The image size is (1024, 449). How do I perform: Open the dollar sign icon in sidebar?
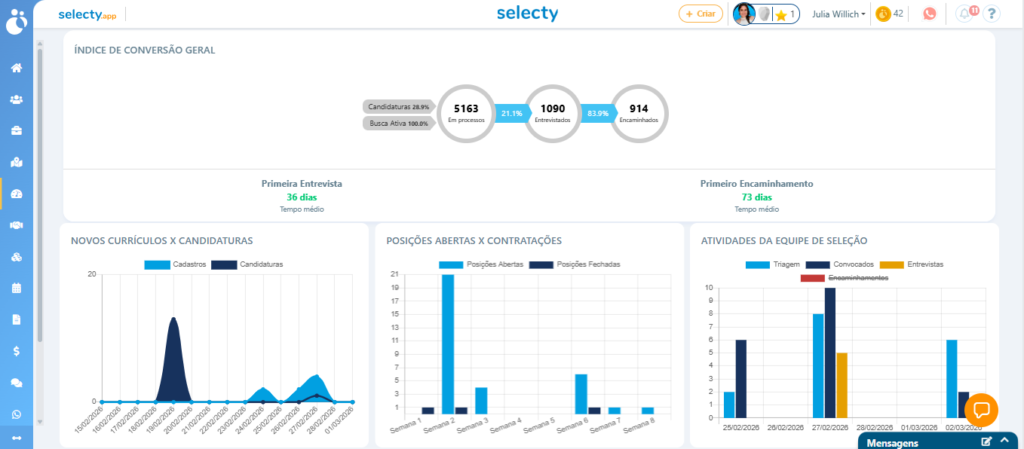pos(16,351)
